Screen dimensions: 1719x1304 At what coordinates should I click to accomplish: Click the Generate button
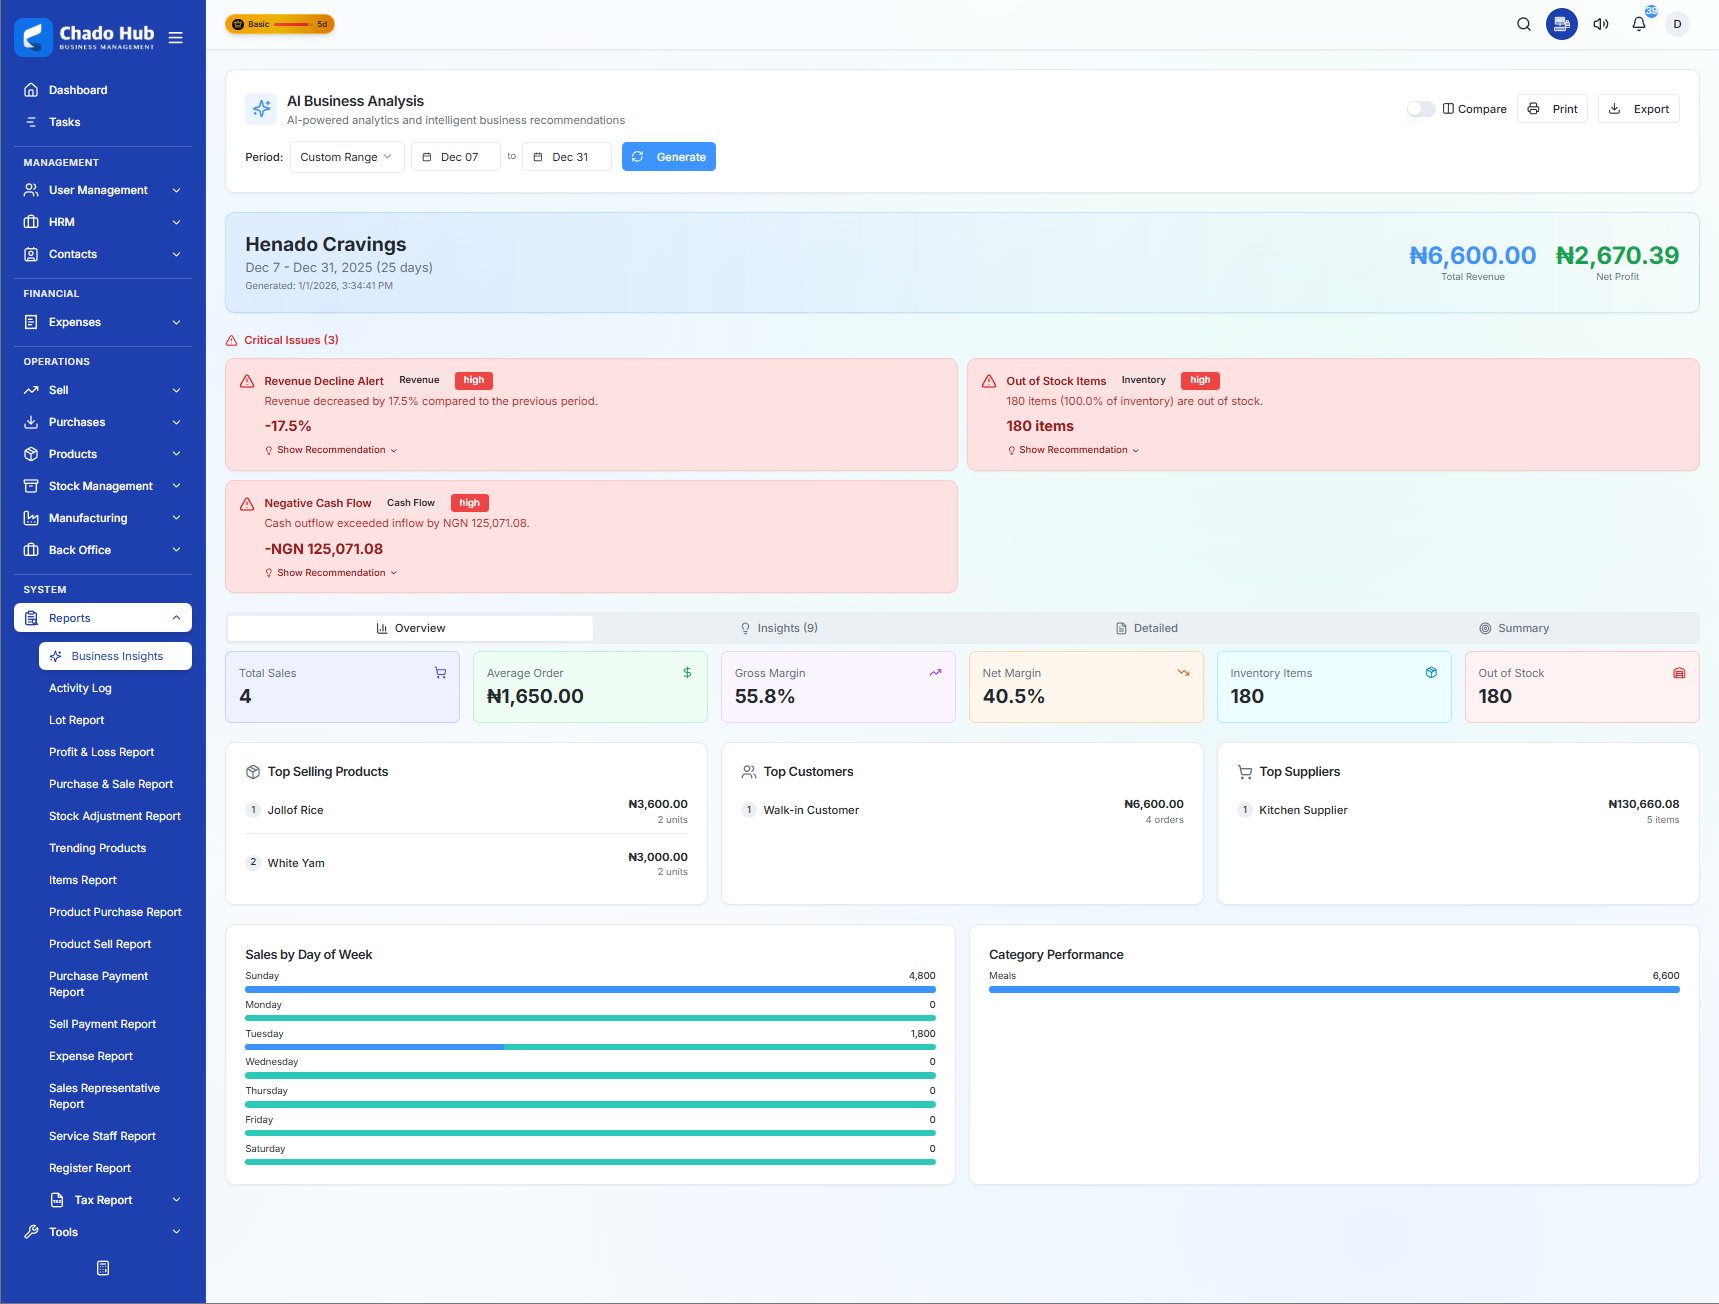tap(668, 157)
